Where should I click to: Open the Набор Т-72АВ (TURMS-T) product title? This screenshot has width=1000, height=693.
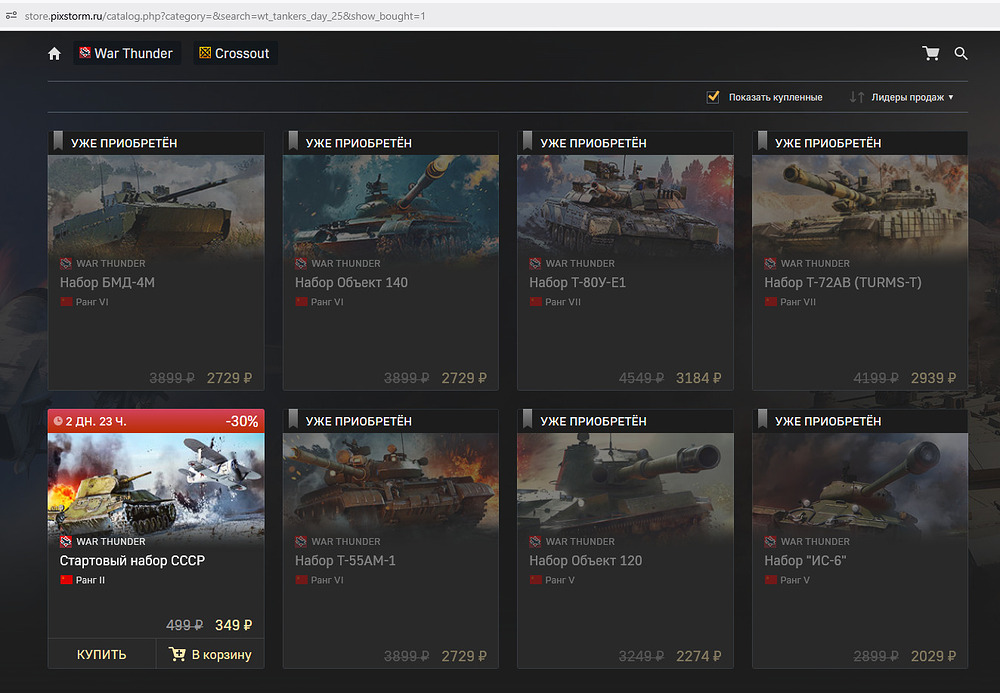click(x=843, y=282)
